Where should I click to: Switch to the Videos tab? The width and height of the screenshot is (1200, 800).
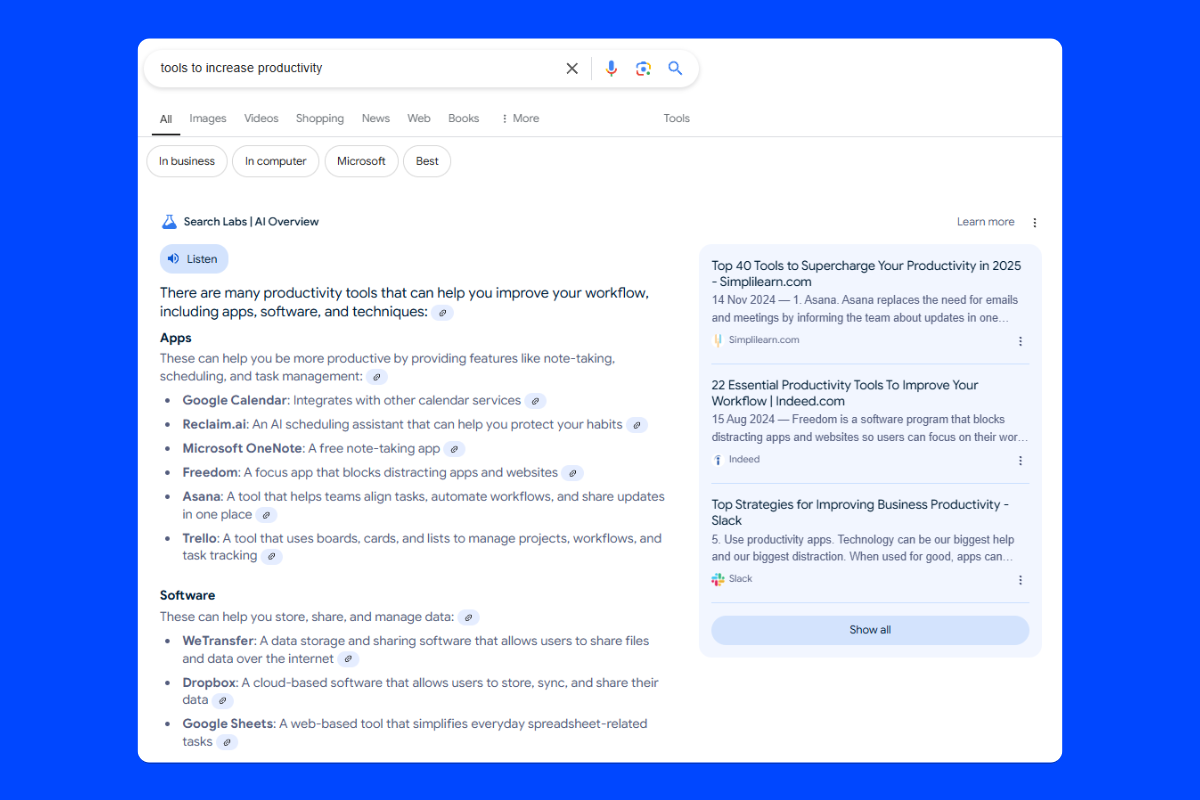pos(261,118)
